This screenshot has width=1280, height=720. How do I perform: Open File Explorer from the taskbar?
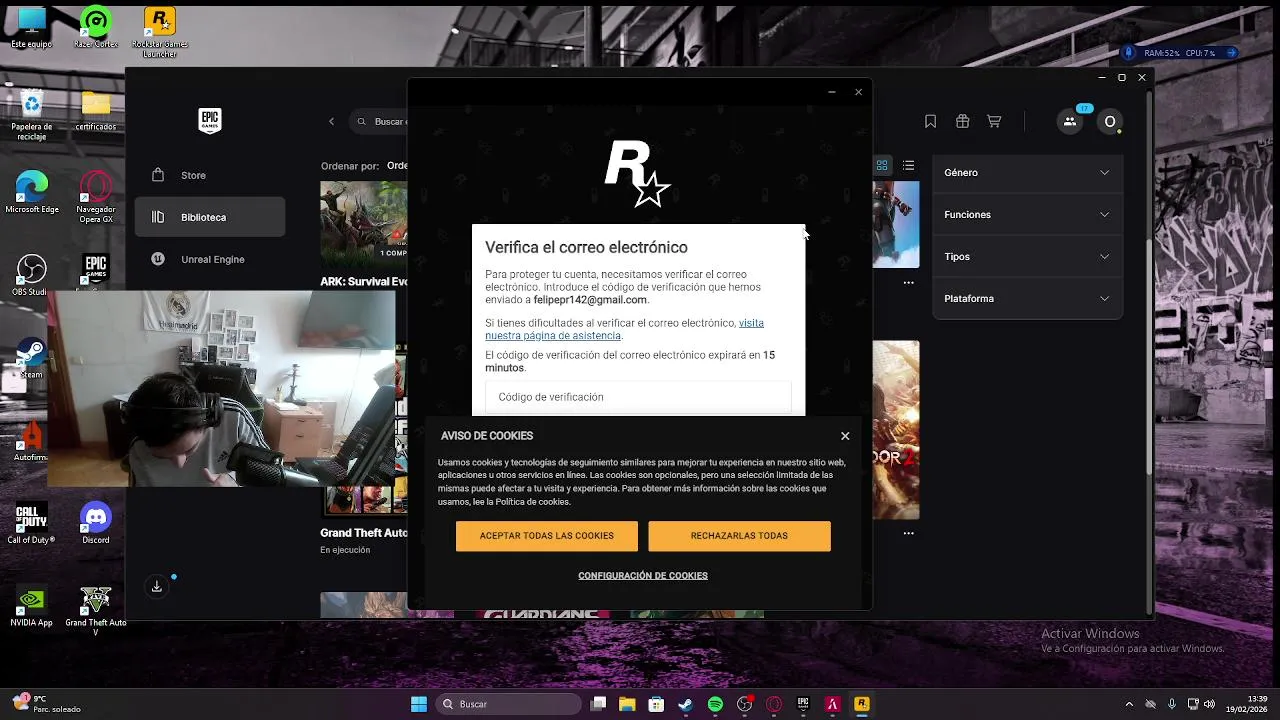[627, 704]
